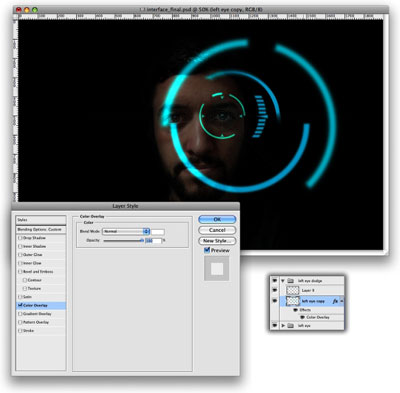Enable the Outer Glow checkbox
Screen dimensions: 400x393
click(20, 255)
